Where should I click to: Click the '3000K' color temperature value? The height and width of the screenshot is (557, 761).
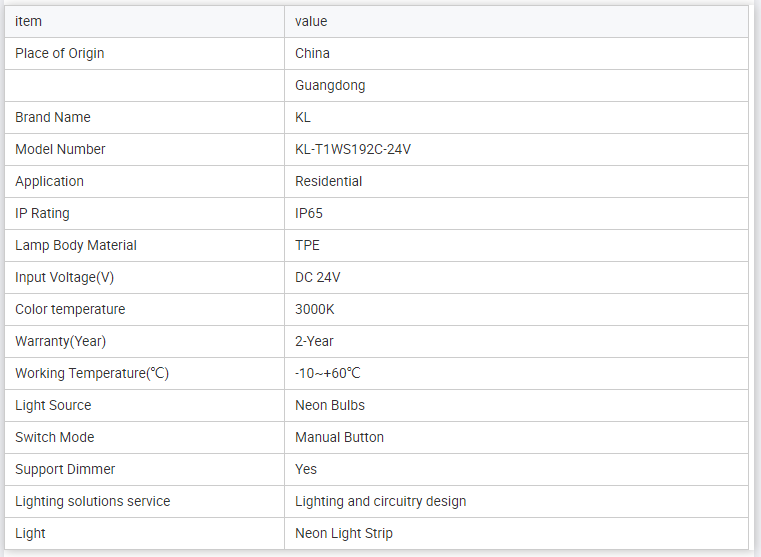(315, 309)
